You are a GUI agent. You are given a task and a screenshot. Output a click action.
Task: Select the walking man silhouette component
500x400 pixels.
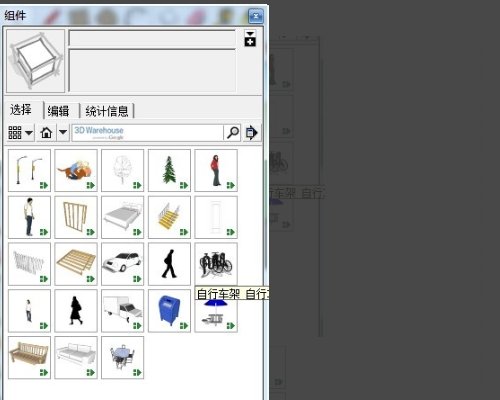(x=169, y=264)
